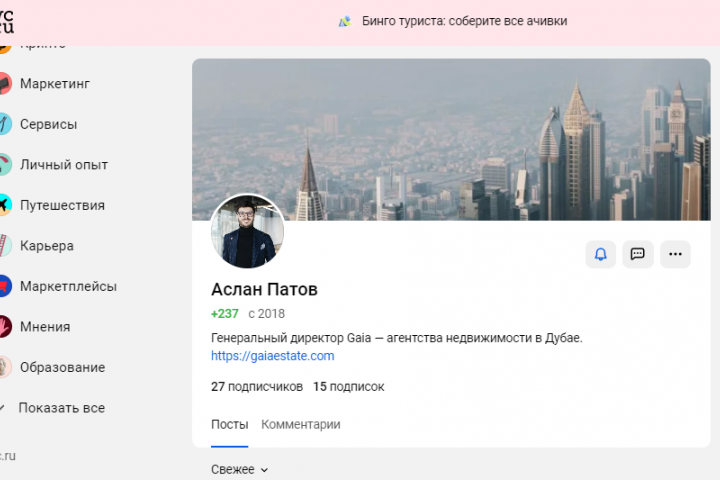Image resolution: width=720 pixels, height=480 pixels.
Task: Click the Бинго туриста banner icon
Action: pyautogui.click(x=345, y=21)
